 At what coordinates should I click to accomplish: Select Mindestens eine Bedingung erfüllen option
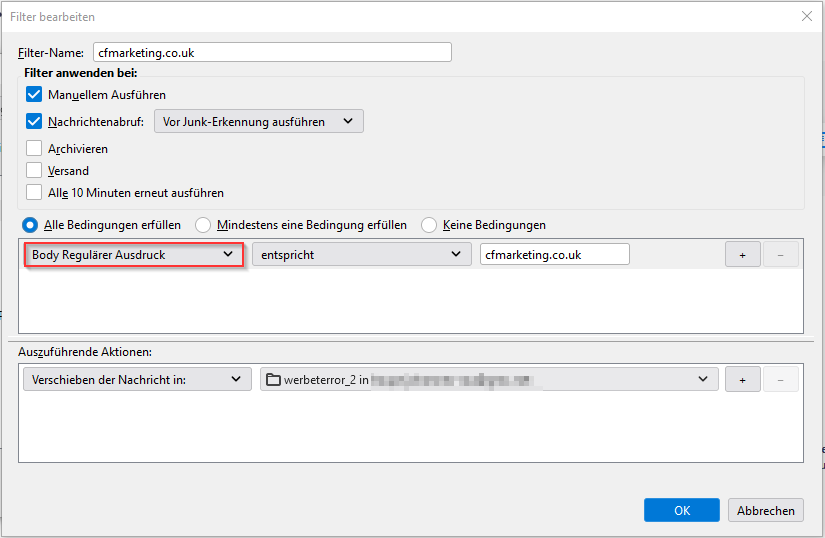tap(203, 225)
